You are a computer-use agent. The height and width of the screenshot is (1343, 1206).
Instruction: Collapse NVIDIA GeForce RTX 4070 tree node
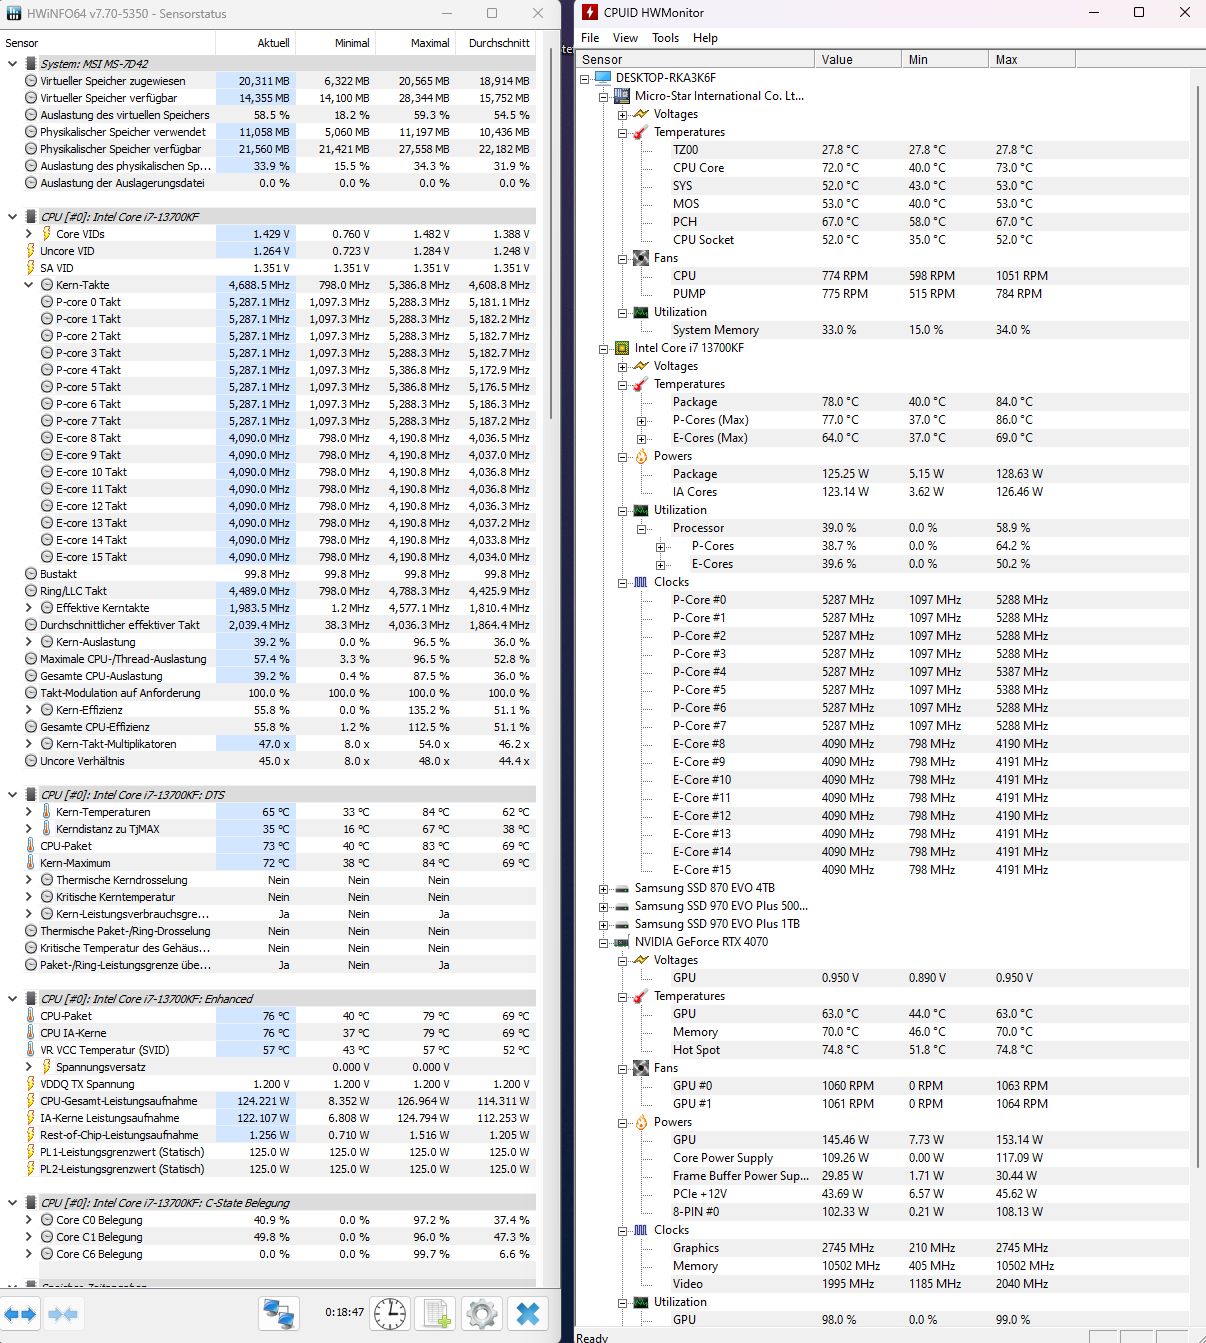603,942
